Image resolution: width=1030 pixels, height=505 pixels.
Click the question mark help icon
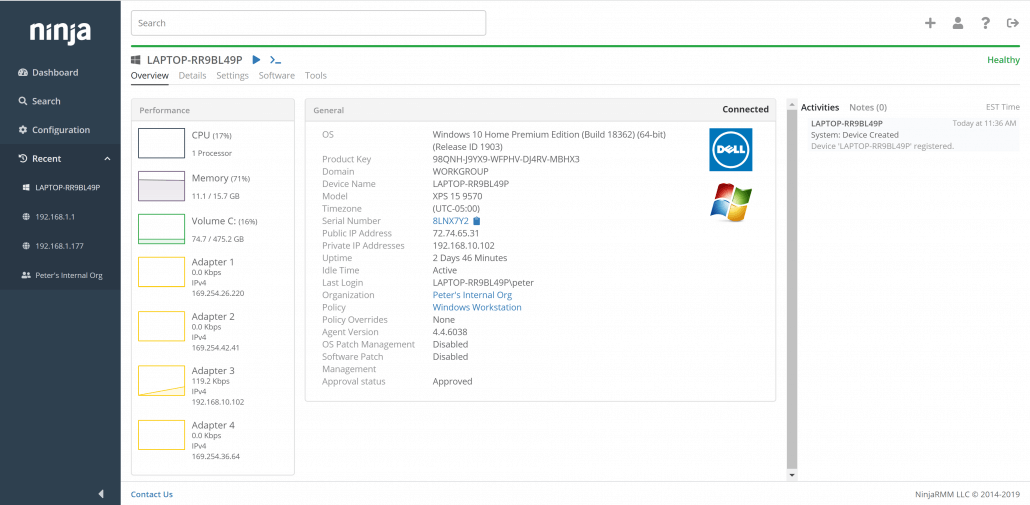(x=985, y=23)
